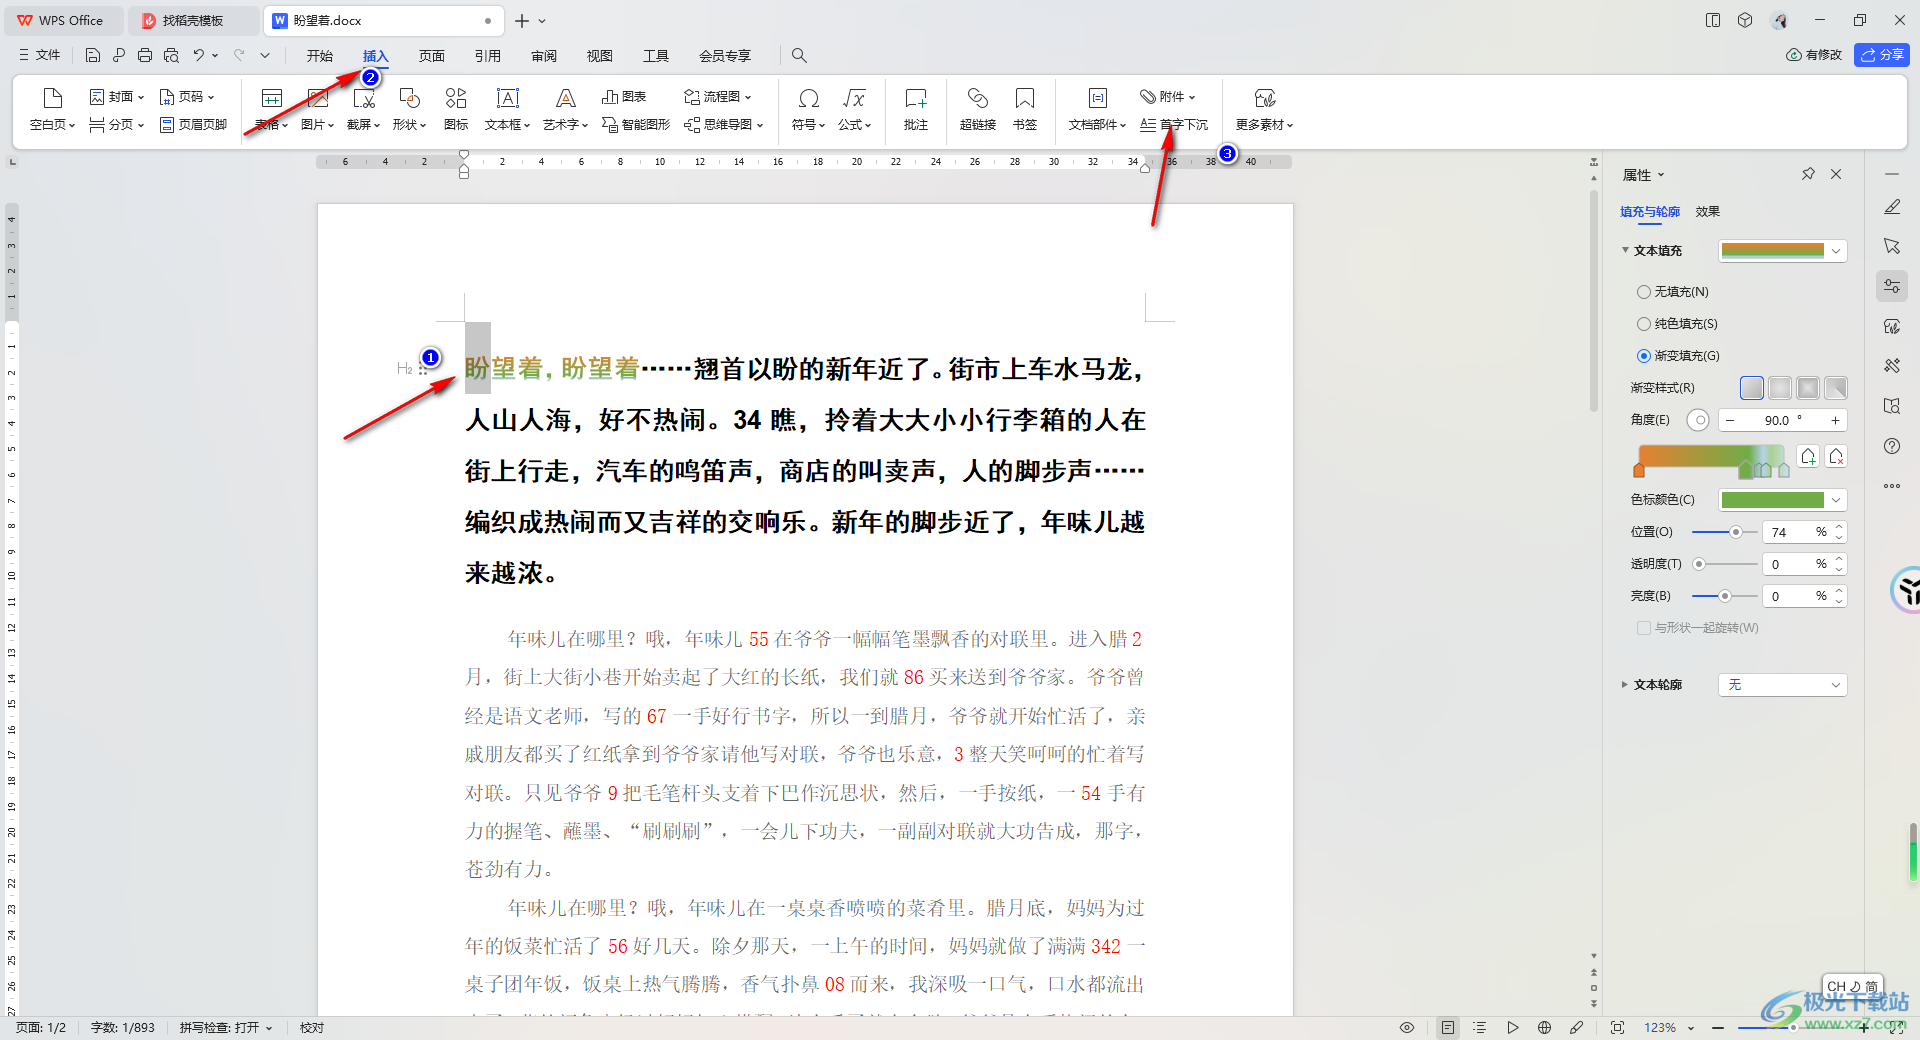Insert a Hyperlink
Image resolution: width=1920 pixels, height=1040 pixels.
coord(977,109)
